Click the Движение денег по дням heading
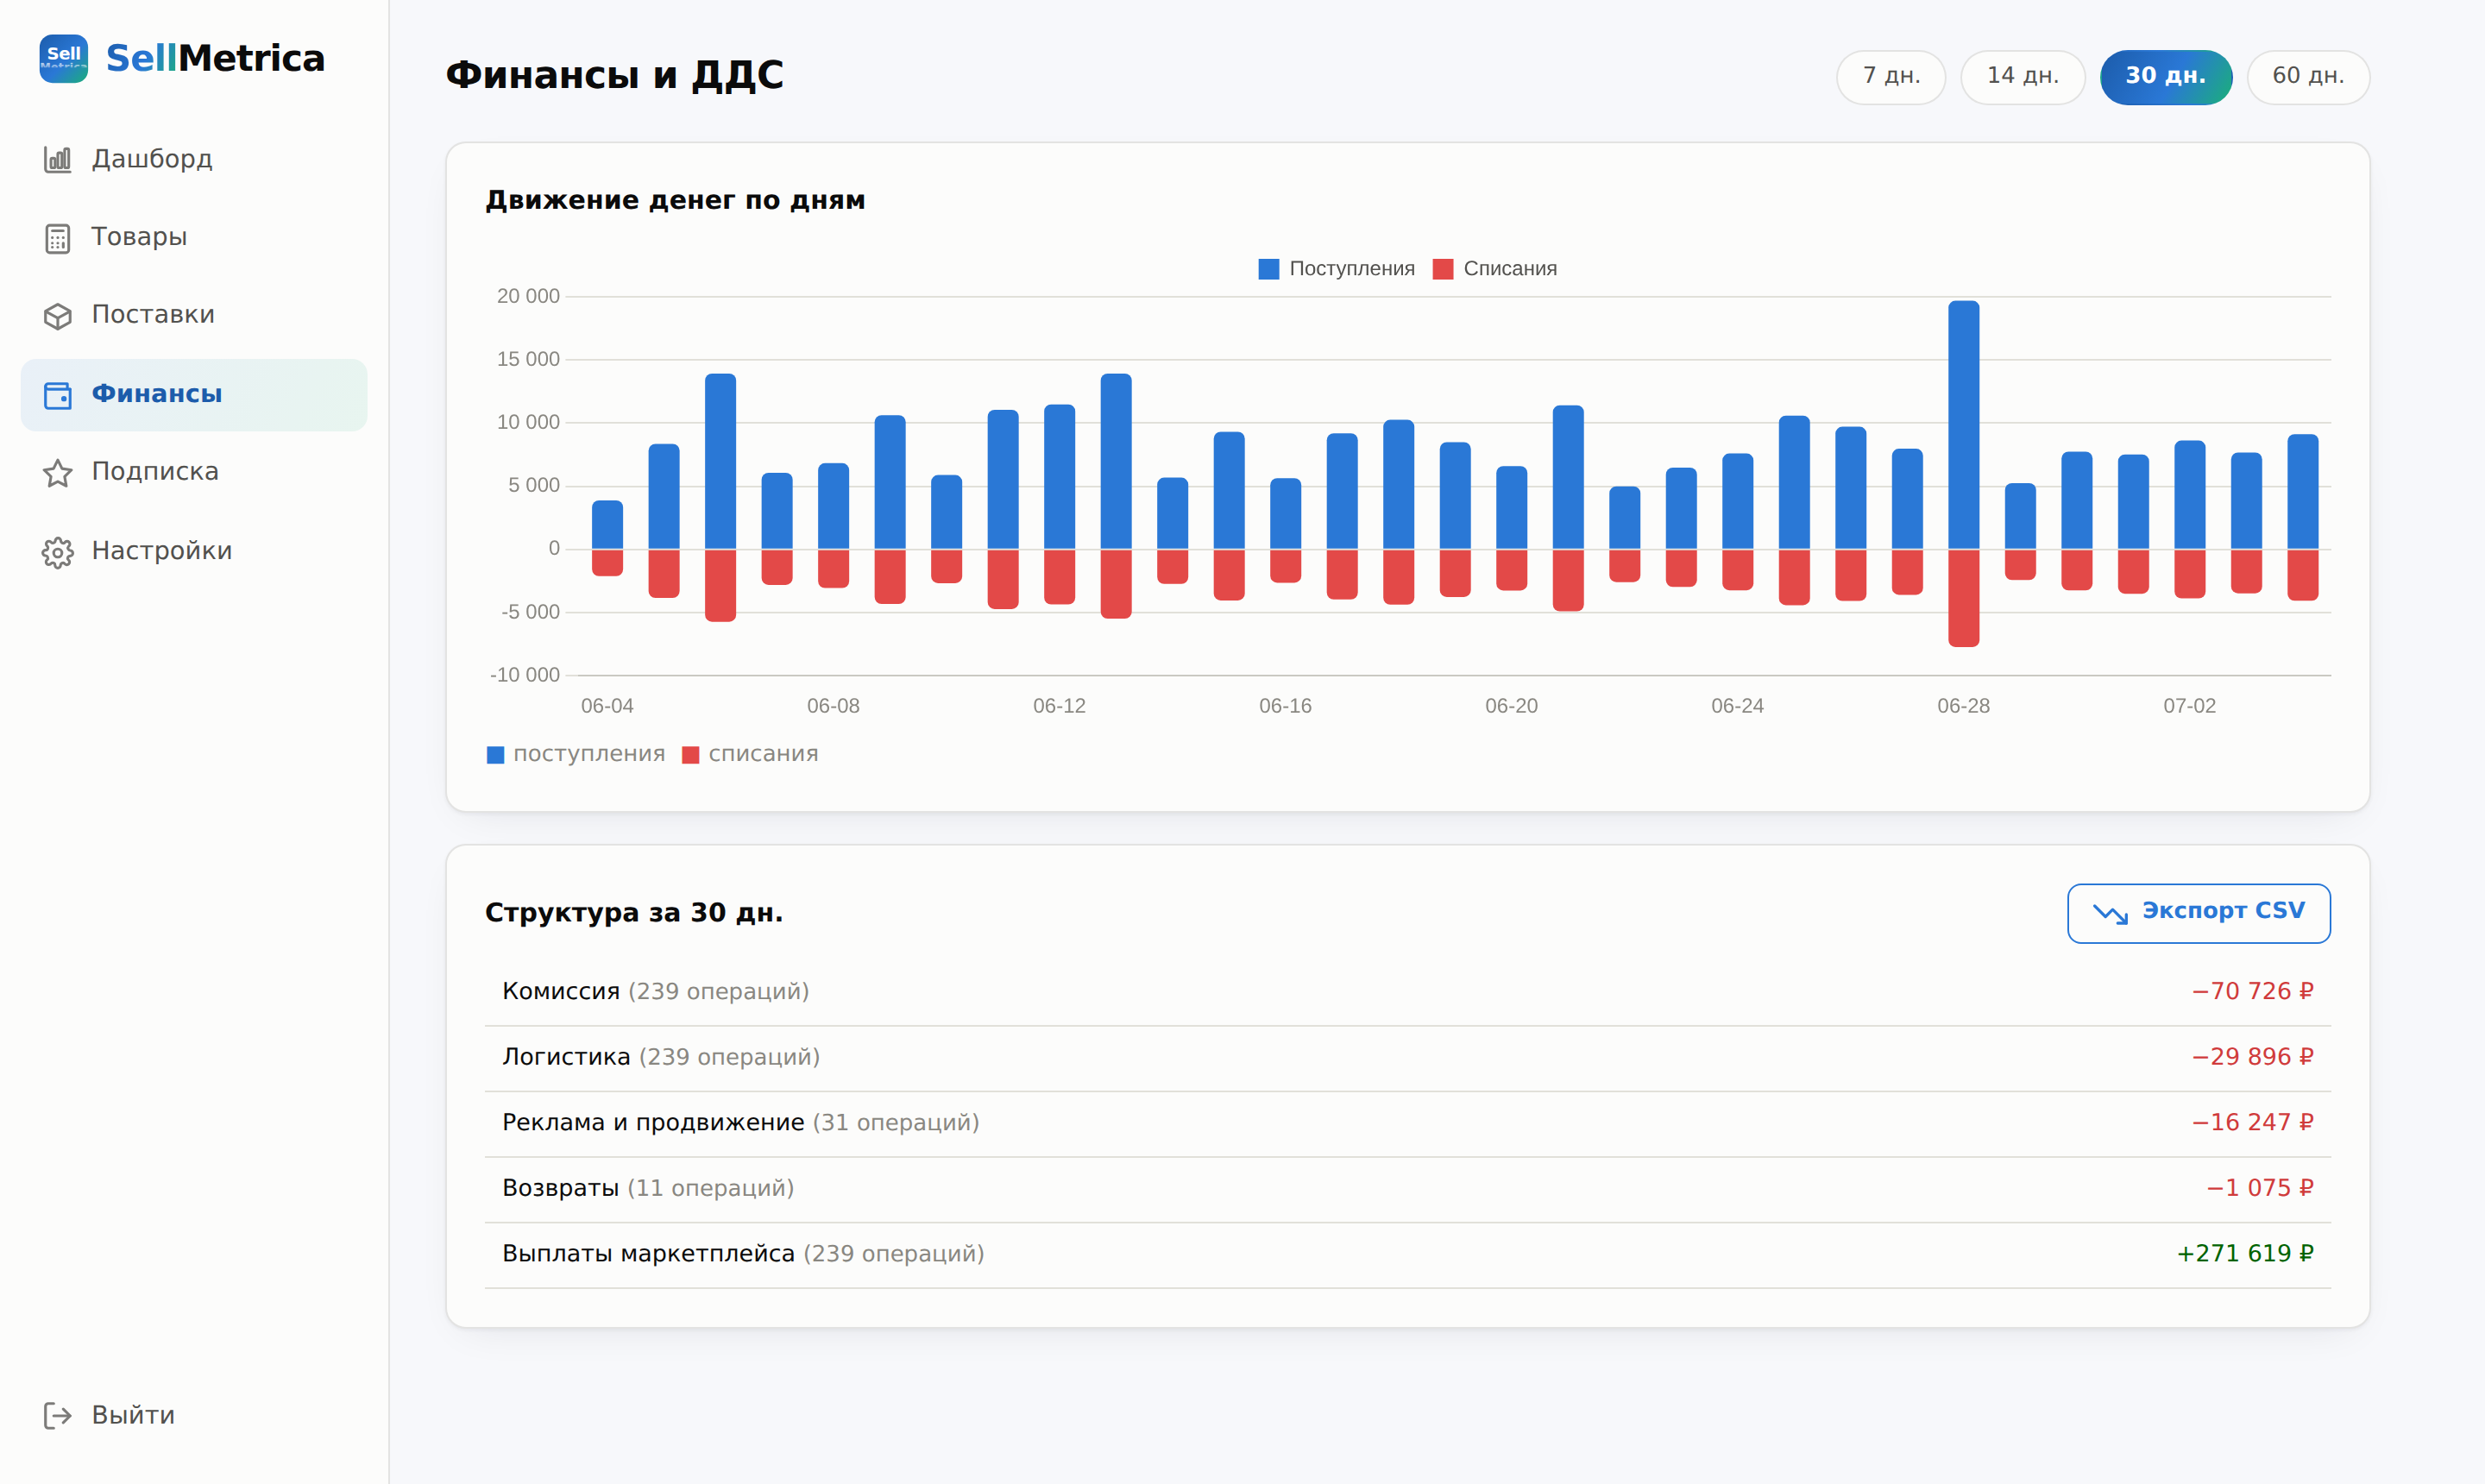Viewport: 2485px width, 1484px height. click(x=675, y=201)
